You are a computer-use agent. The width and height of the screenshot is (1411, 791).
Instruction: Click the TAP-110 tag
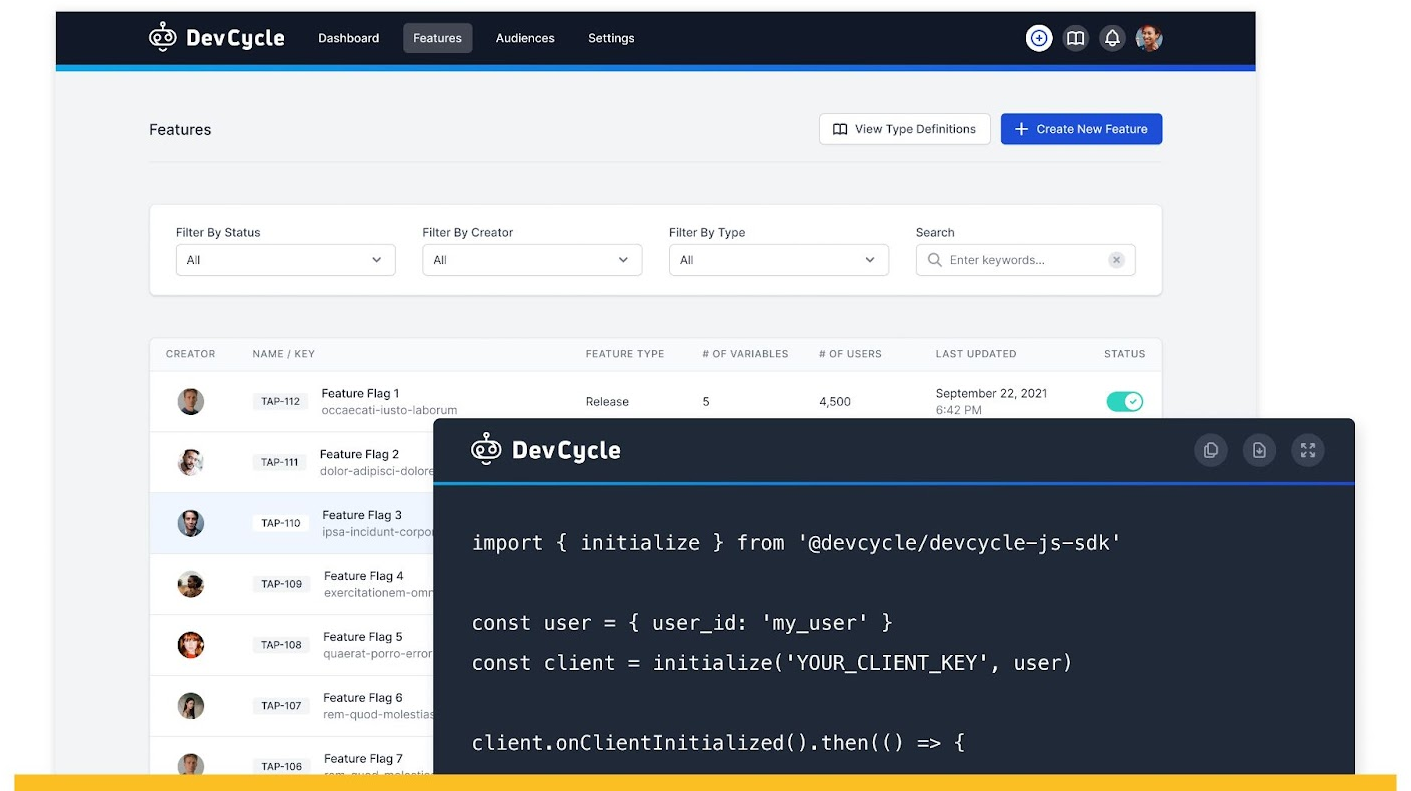point(281,523)
